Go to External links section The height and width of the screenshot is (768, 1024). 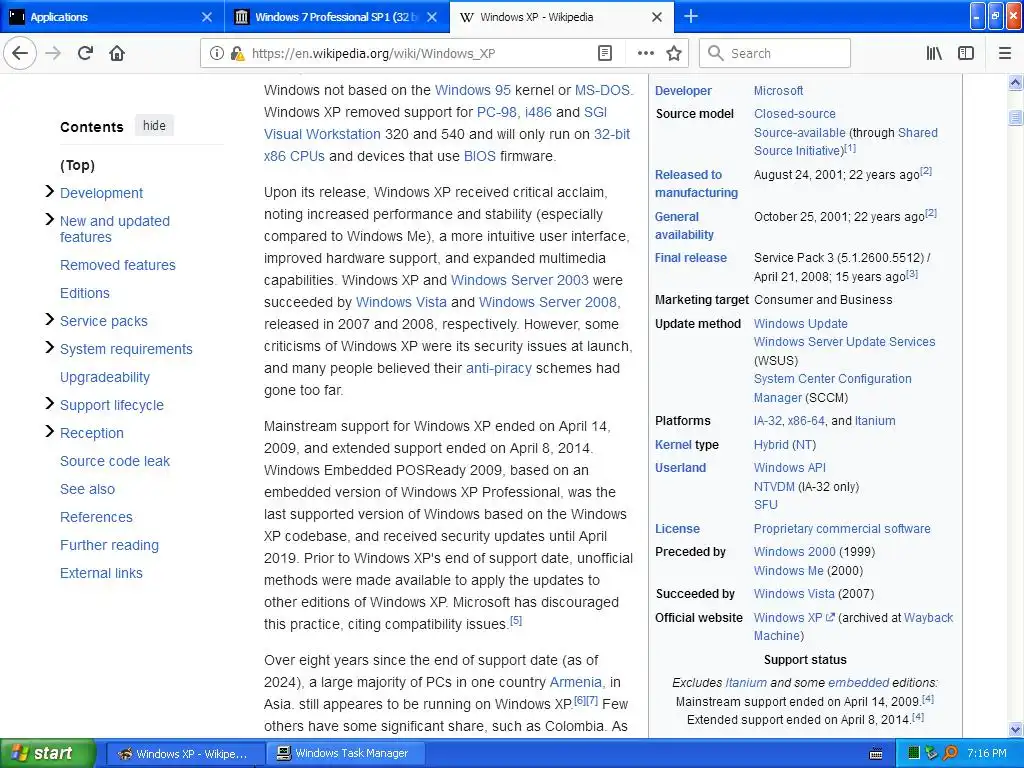coord(101,573)
